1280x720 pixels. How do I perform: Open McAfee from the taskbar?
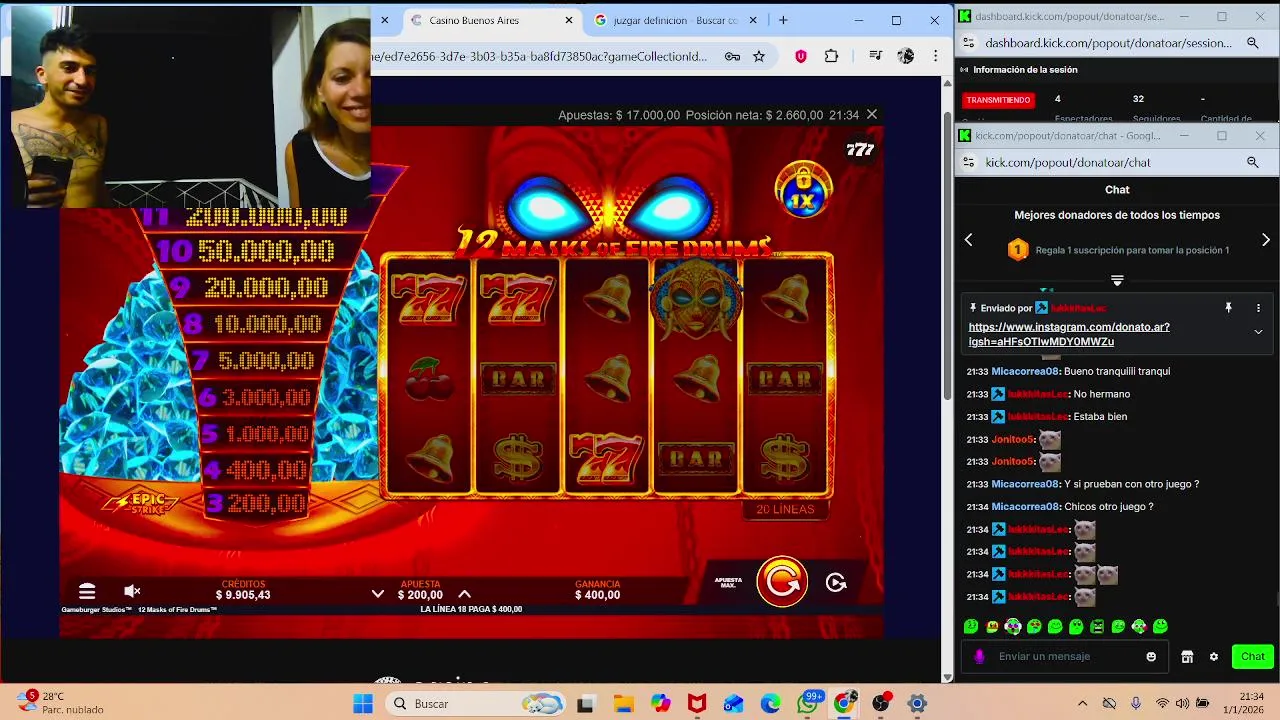(x=697, y=704)
